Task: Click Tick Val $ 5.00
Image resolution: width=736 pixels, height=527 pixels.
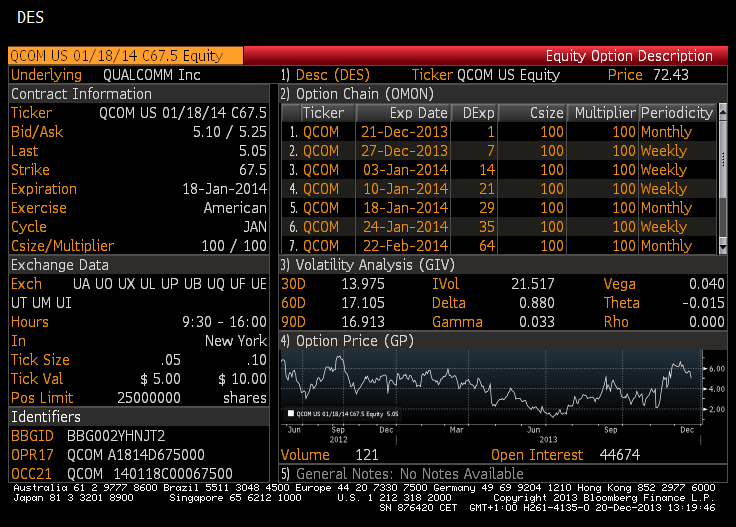Action: pyautogui.click(x=160, y=379)
